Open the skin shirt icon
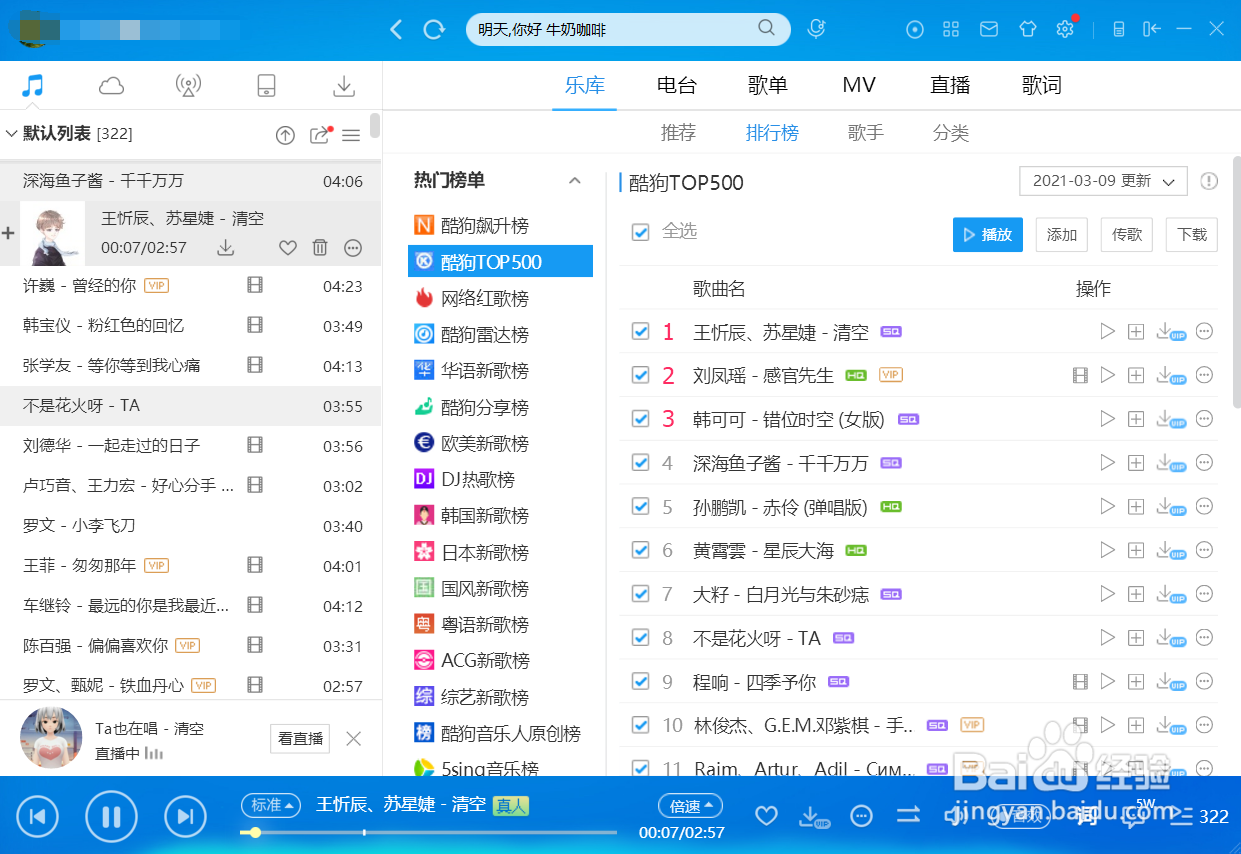Image resolution: width=1241 pixels, height=854 pixels. (1028, 29)
